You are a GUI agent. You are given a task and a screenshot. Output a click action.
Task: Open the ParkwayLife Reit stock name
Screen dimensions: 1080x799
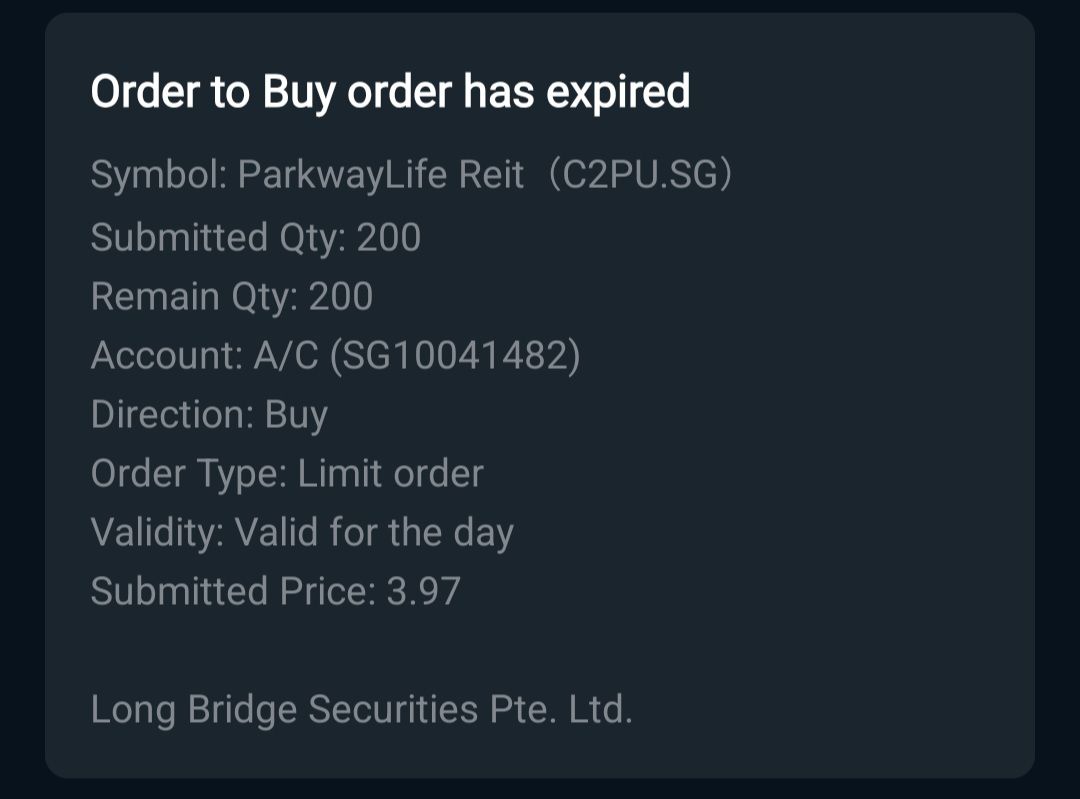[381, 176]
